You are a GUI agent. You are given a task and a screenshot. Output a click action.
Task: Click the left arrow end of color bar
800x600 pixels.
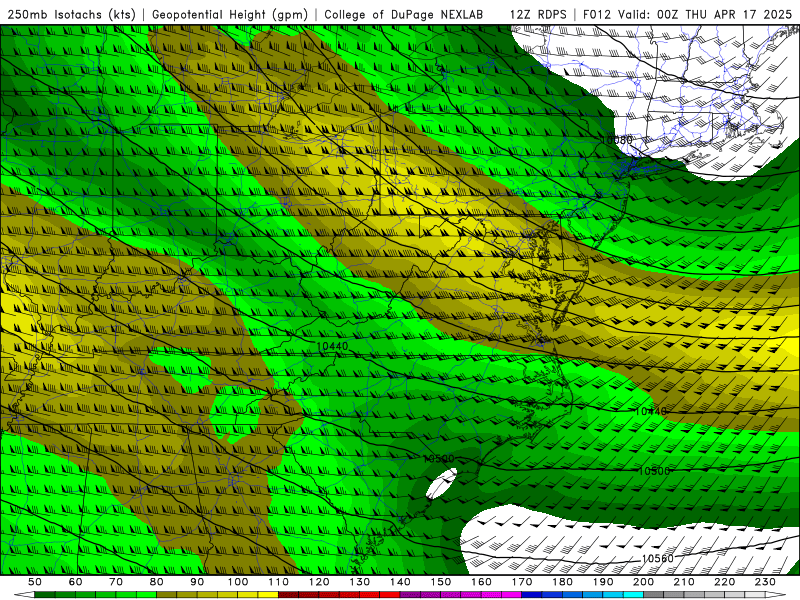[x=24, y=595]
